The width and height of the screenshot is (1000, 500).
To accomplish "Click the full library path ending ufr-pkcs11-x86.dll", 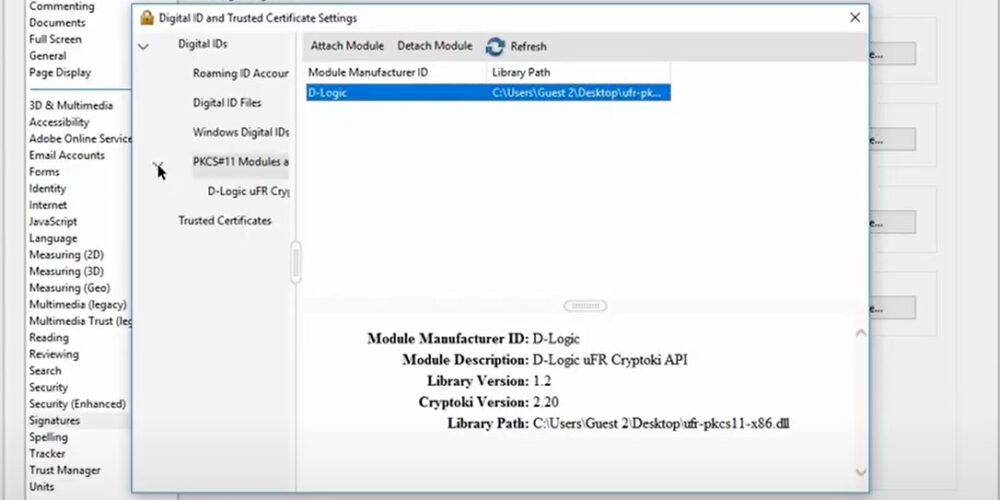I will pyautogui.click(x=661, y=423).
